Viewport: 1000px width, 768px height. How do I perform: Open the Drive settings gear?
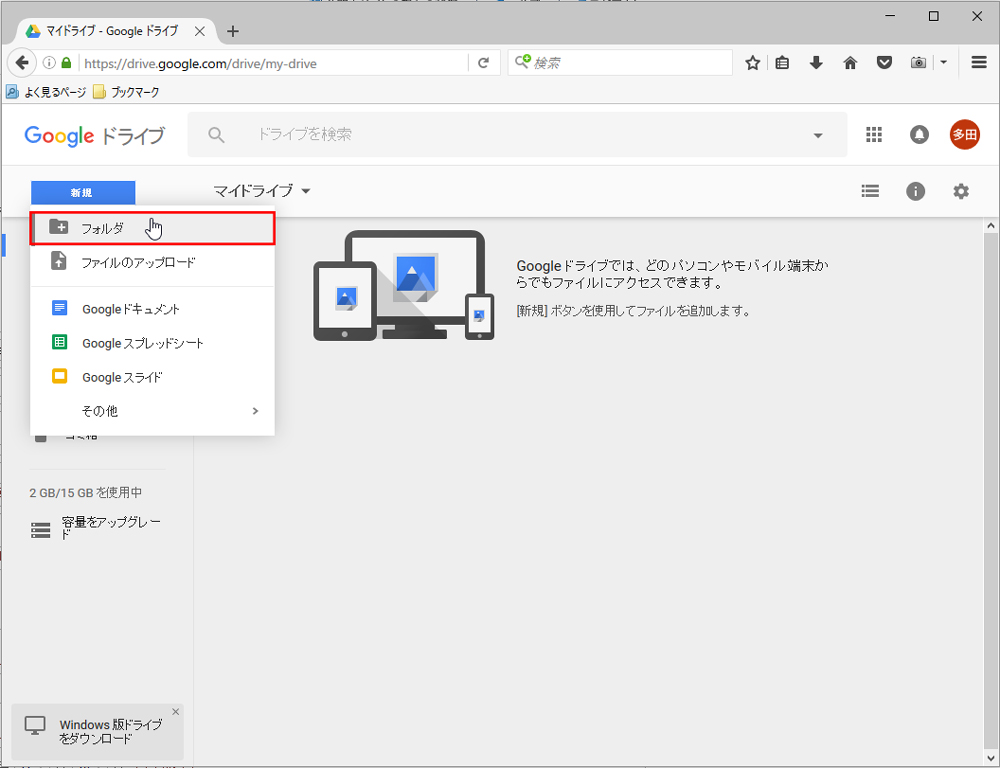point(961,191)
